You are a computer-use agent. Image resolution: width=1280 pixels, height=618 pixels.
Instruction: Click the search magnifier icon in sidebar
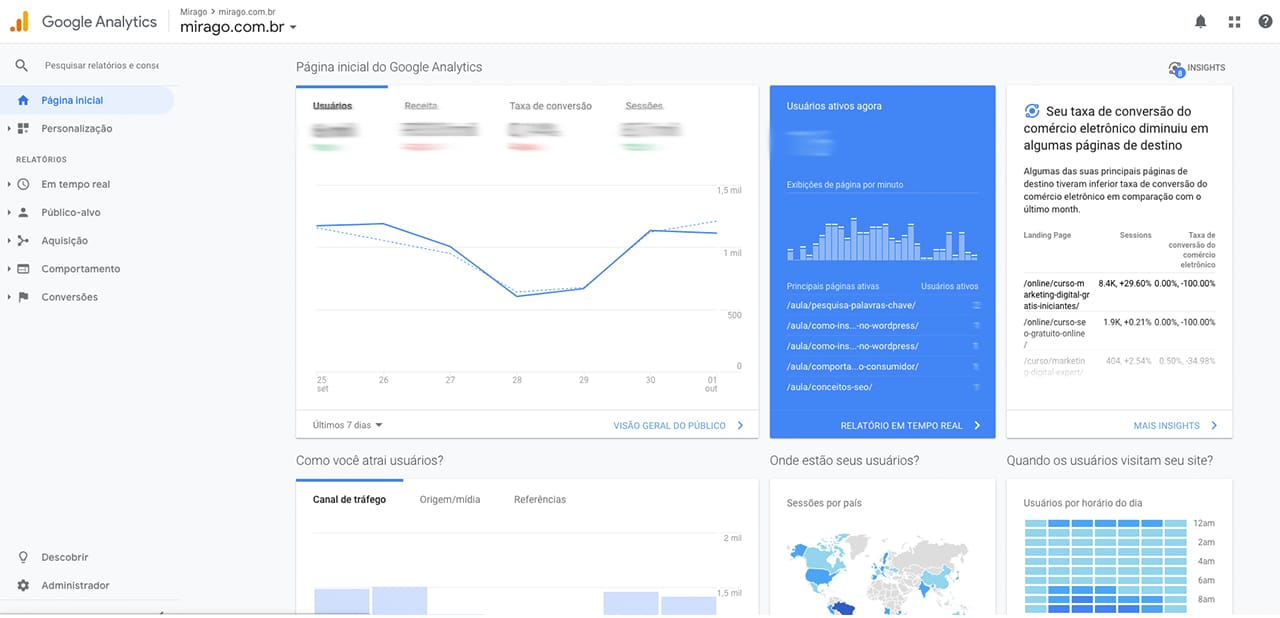[22, 65]
